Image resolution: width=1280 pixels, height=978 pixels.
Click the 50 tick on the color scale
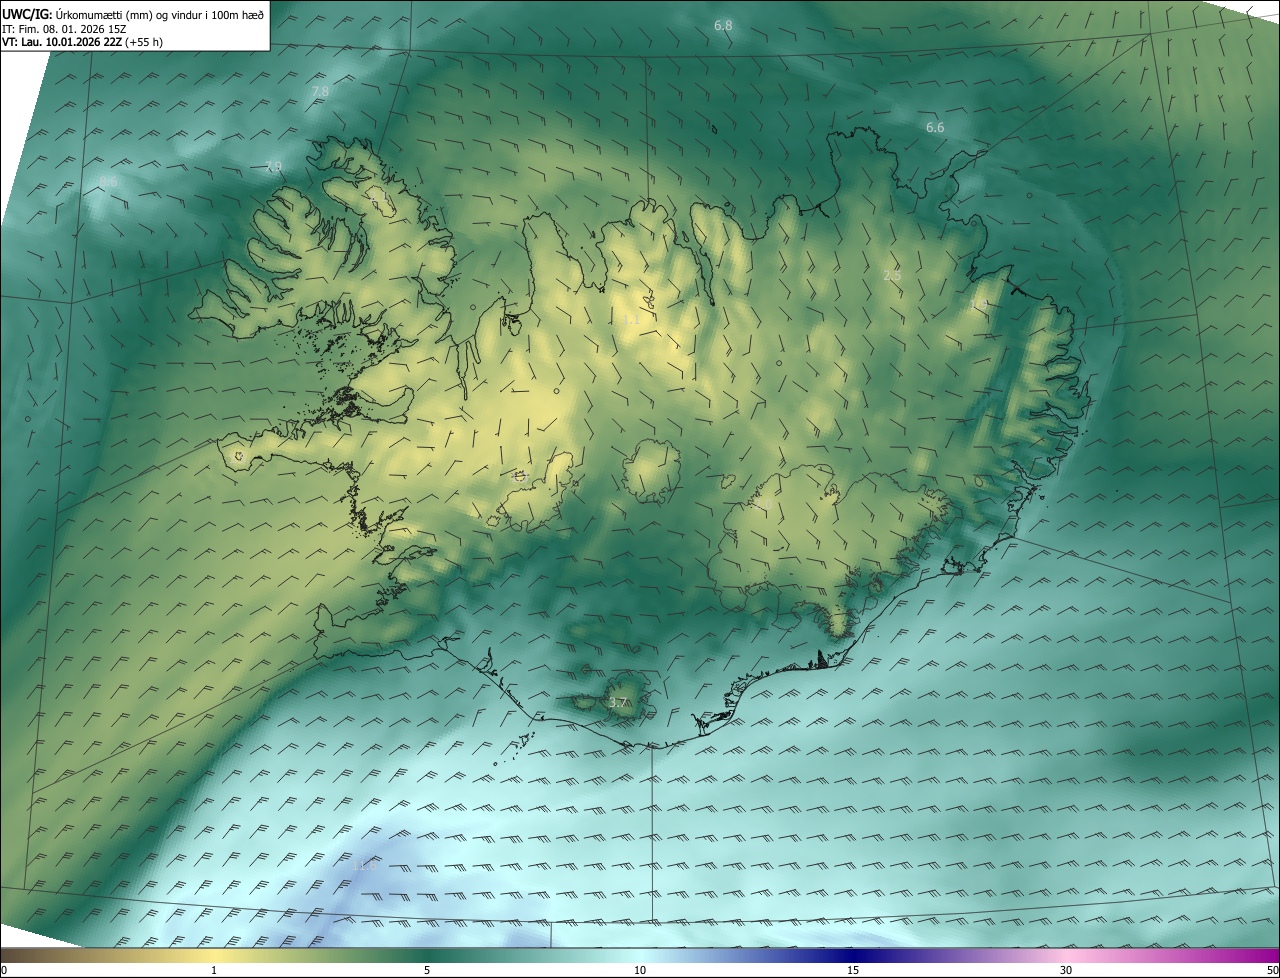pos(1272,970)
